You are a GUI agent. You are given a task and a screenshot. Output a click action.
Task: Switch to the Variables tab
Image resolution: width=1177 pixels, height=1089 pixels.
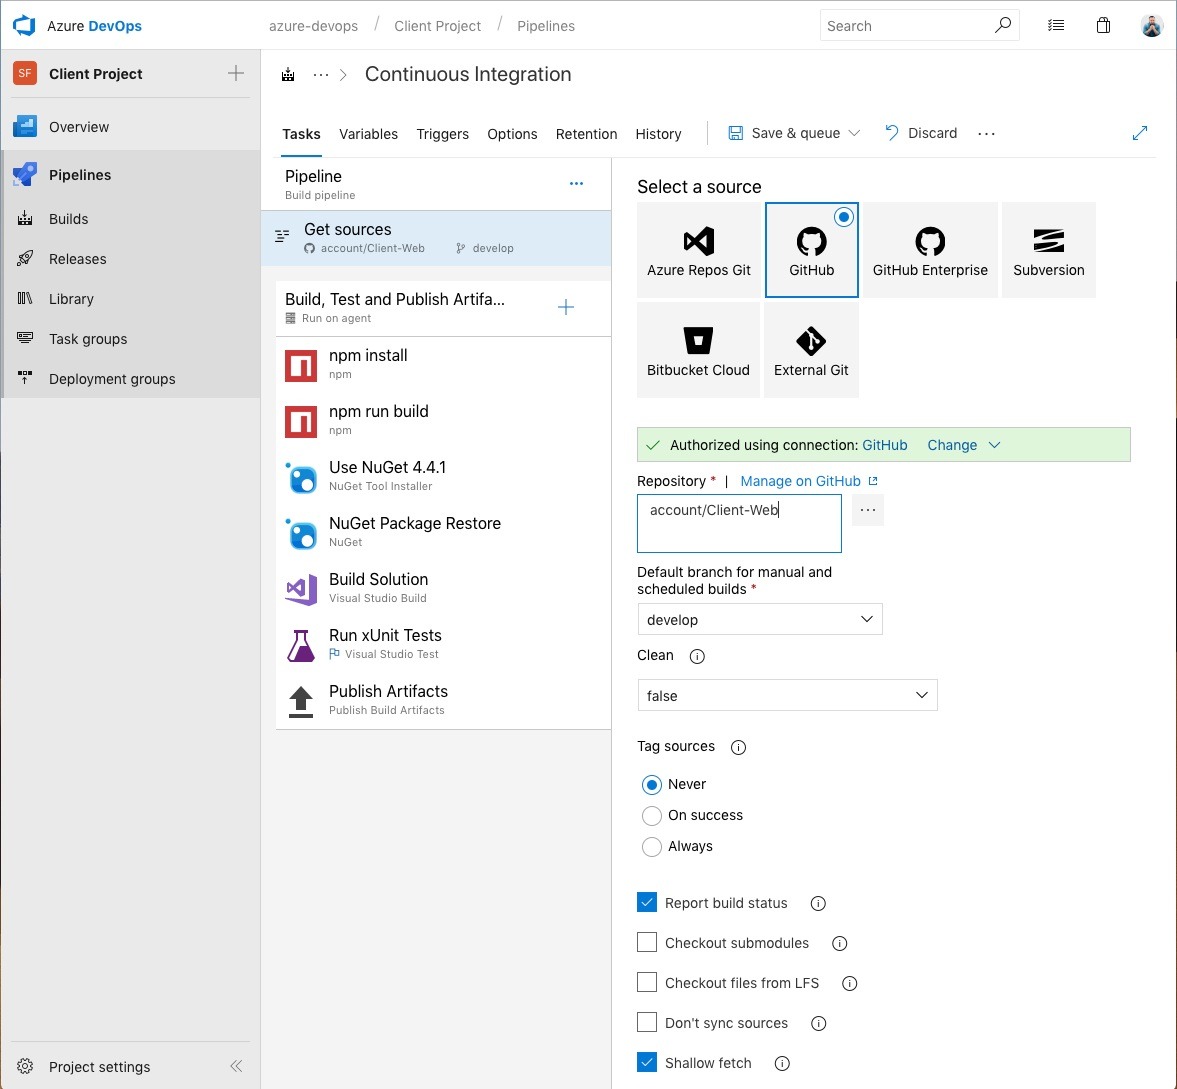coord(368,134)
